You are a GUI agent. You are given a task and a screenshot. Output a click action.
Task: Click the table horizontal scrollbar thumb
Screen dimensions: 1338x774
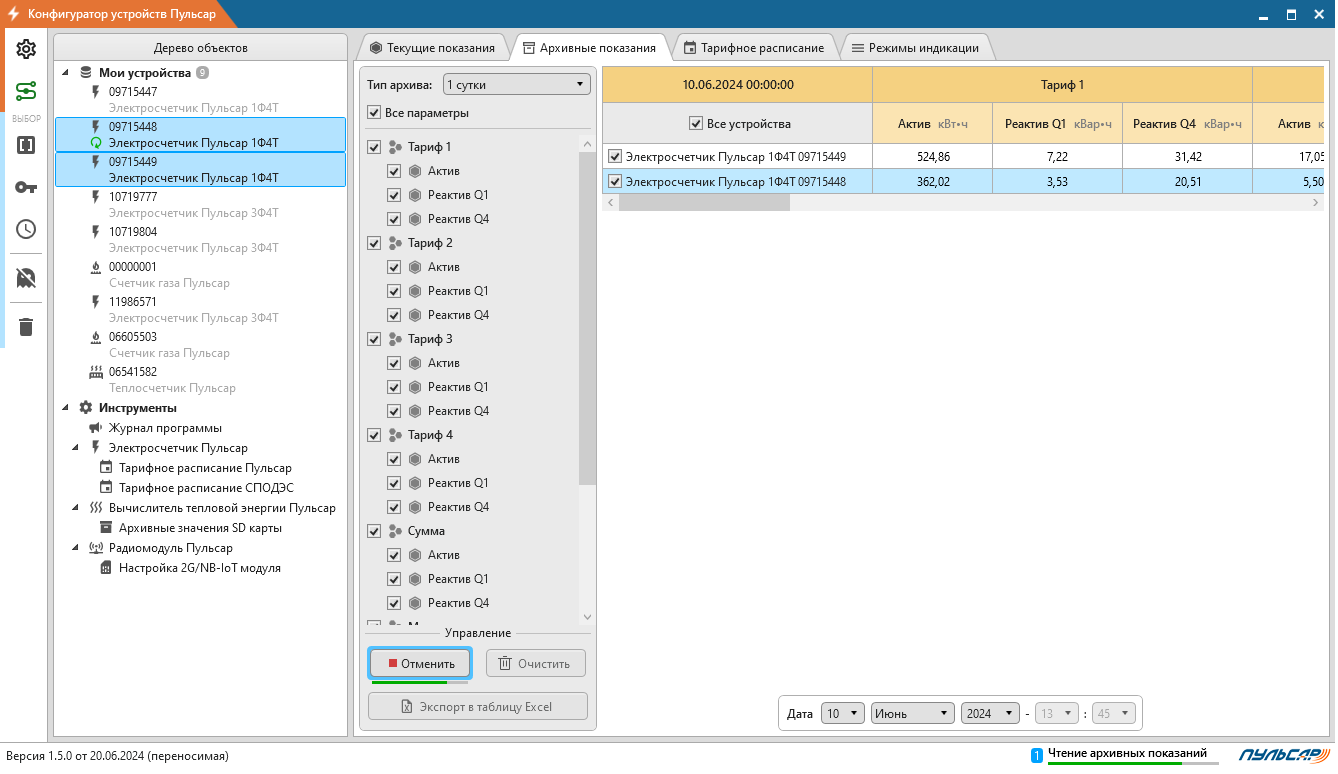[x=704, y=202]
